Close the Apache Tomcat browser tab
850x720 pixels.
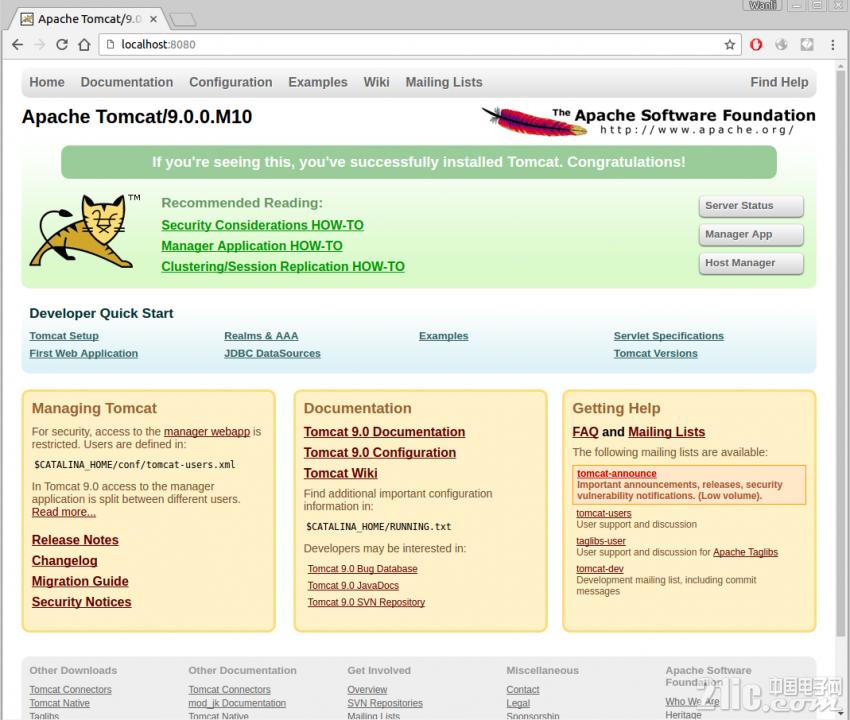[153, 19]
